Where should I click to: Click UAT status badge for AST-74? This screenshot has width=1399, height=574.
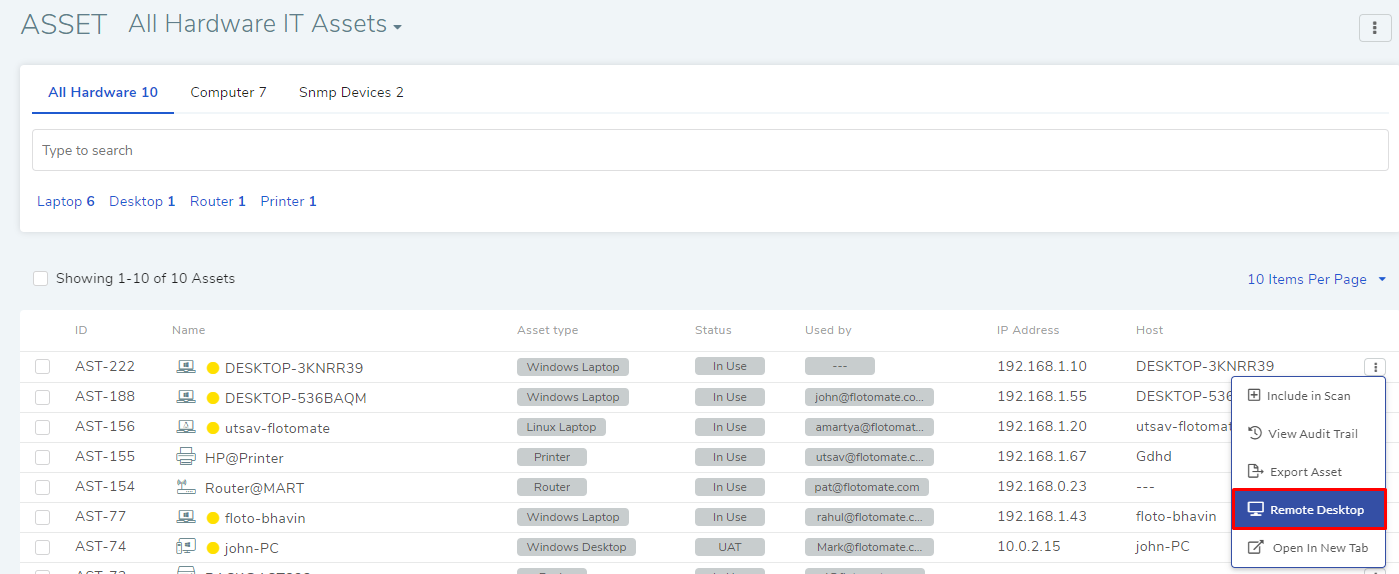coord(730,547)
